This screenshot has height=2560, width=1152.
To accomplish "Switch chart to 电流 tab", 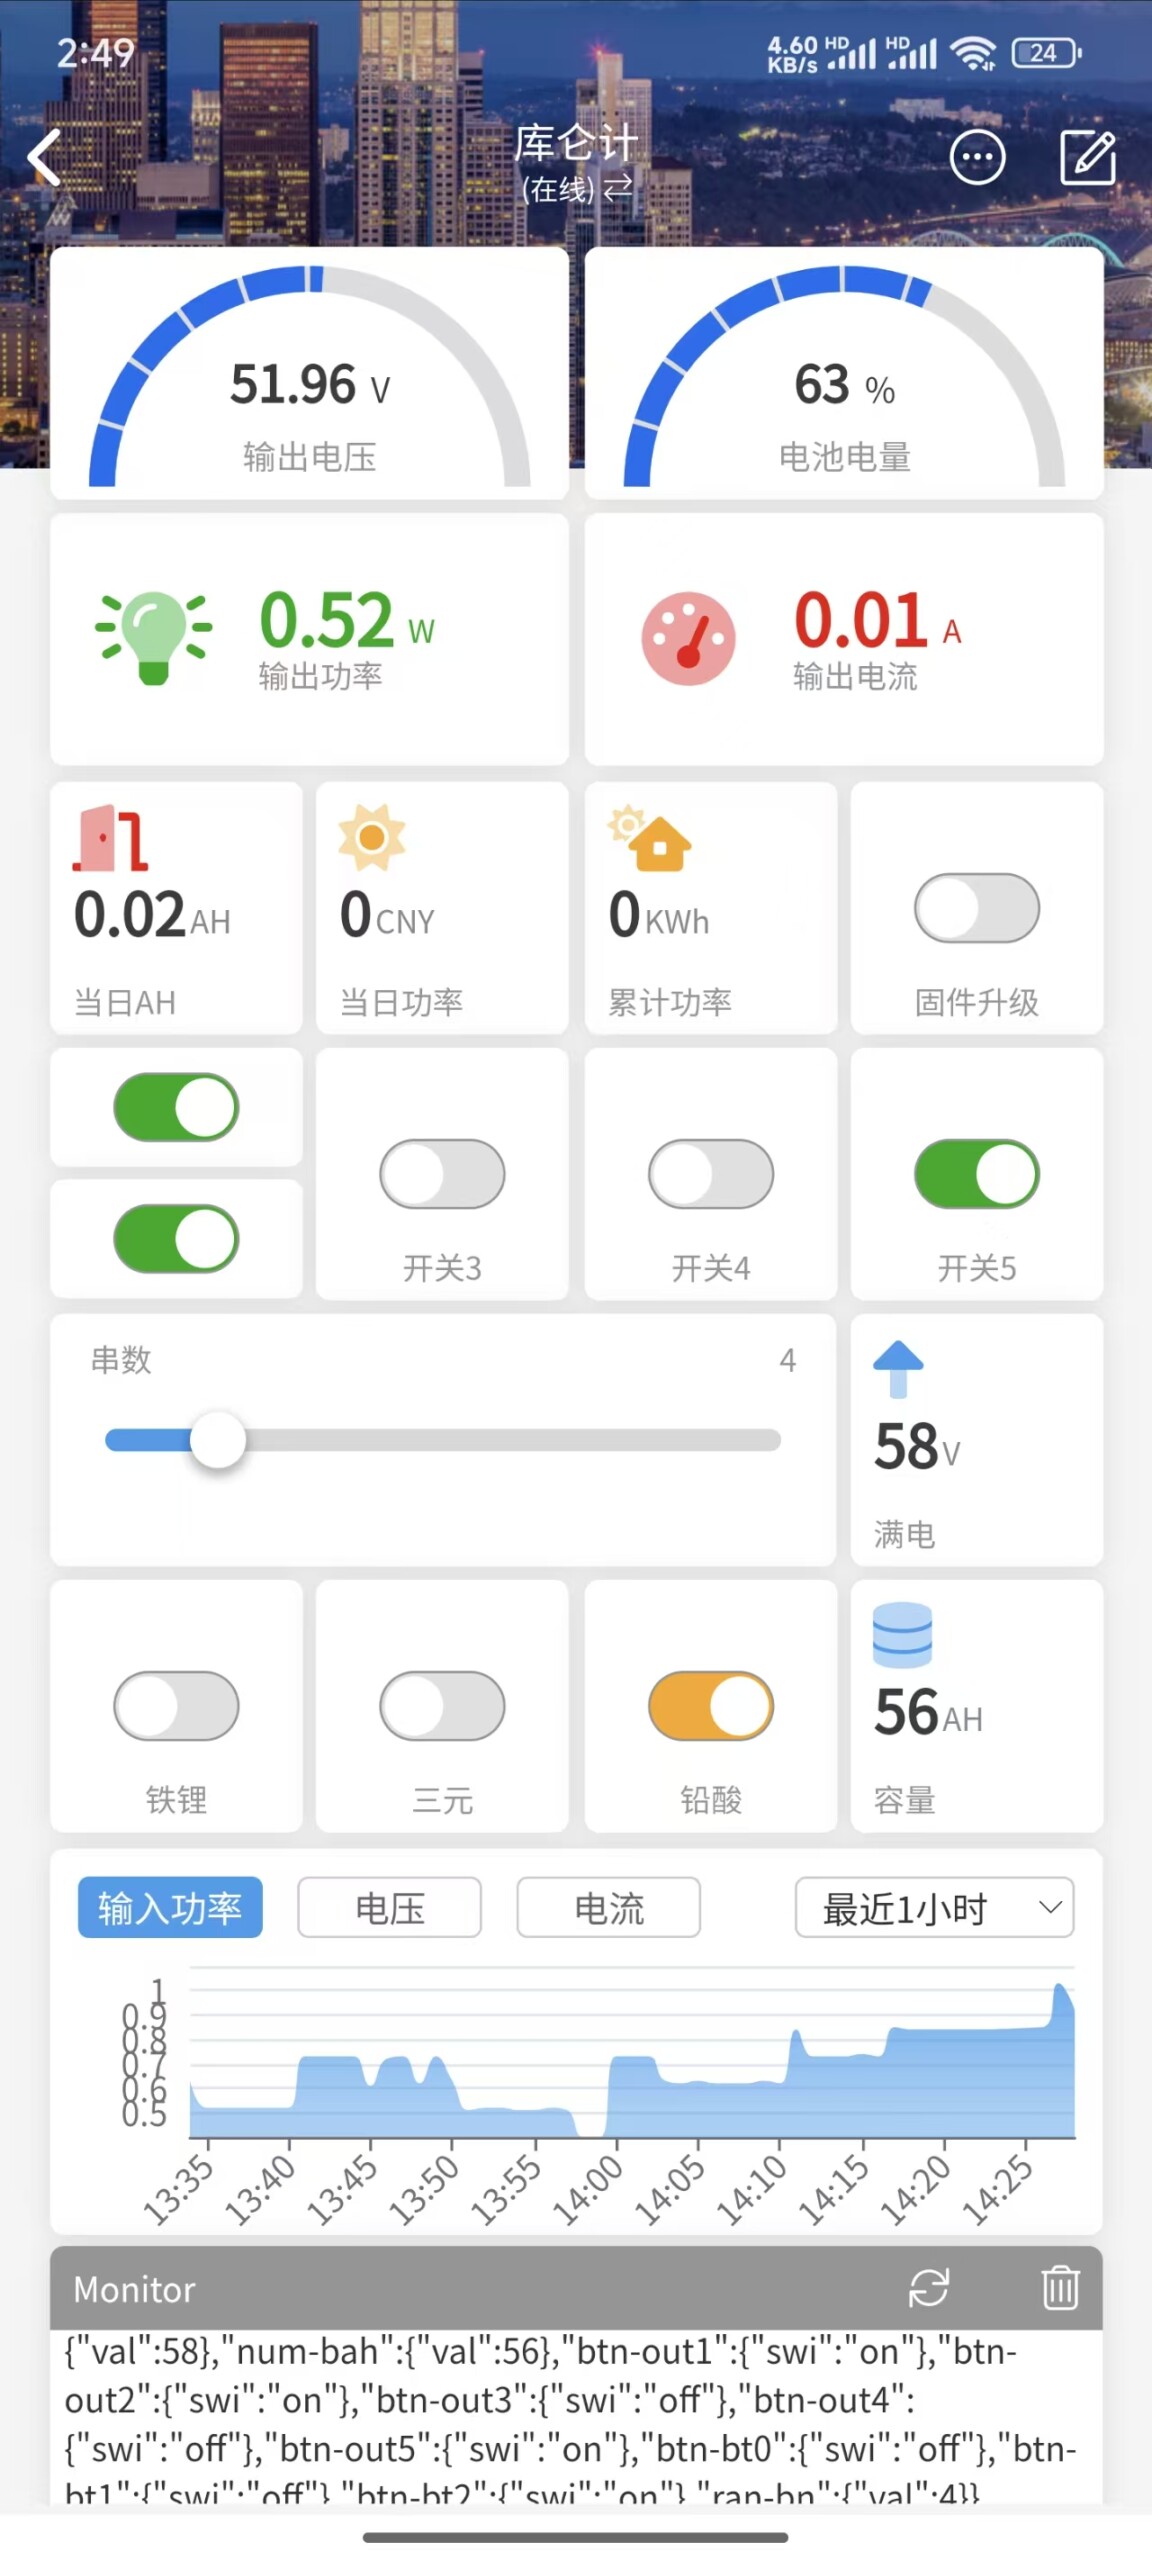I will point(609,1907).
